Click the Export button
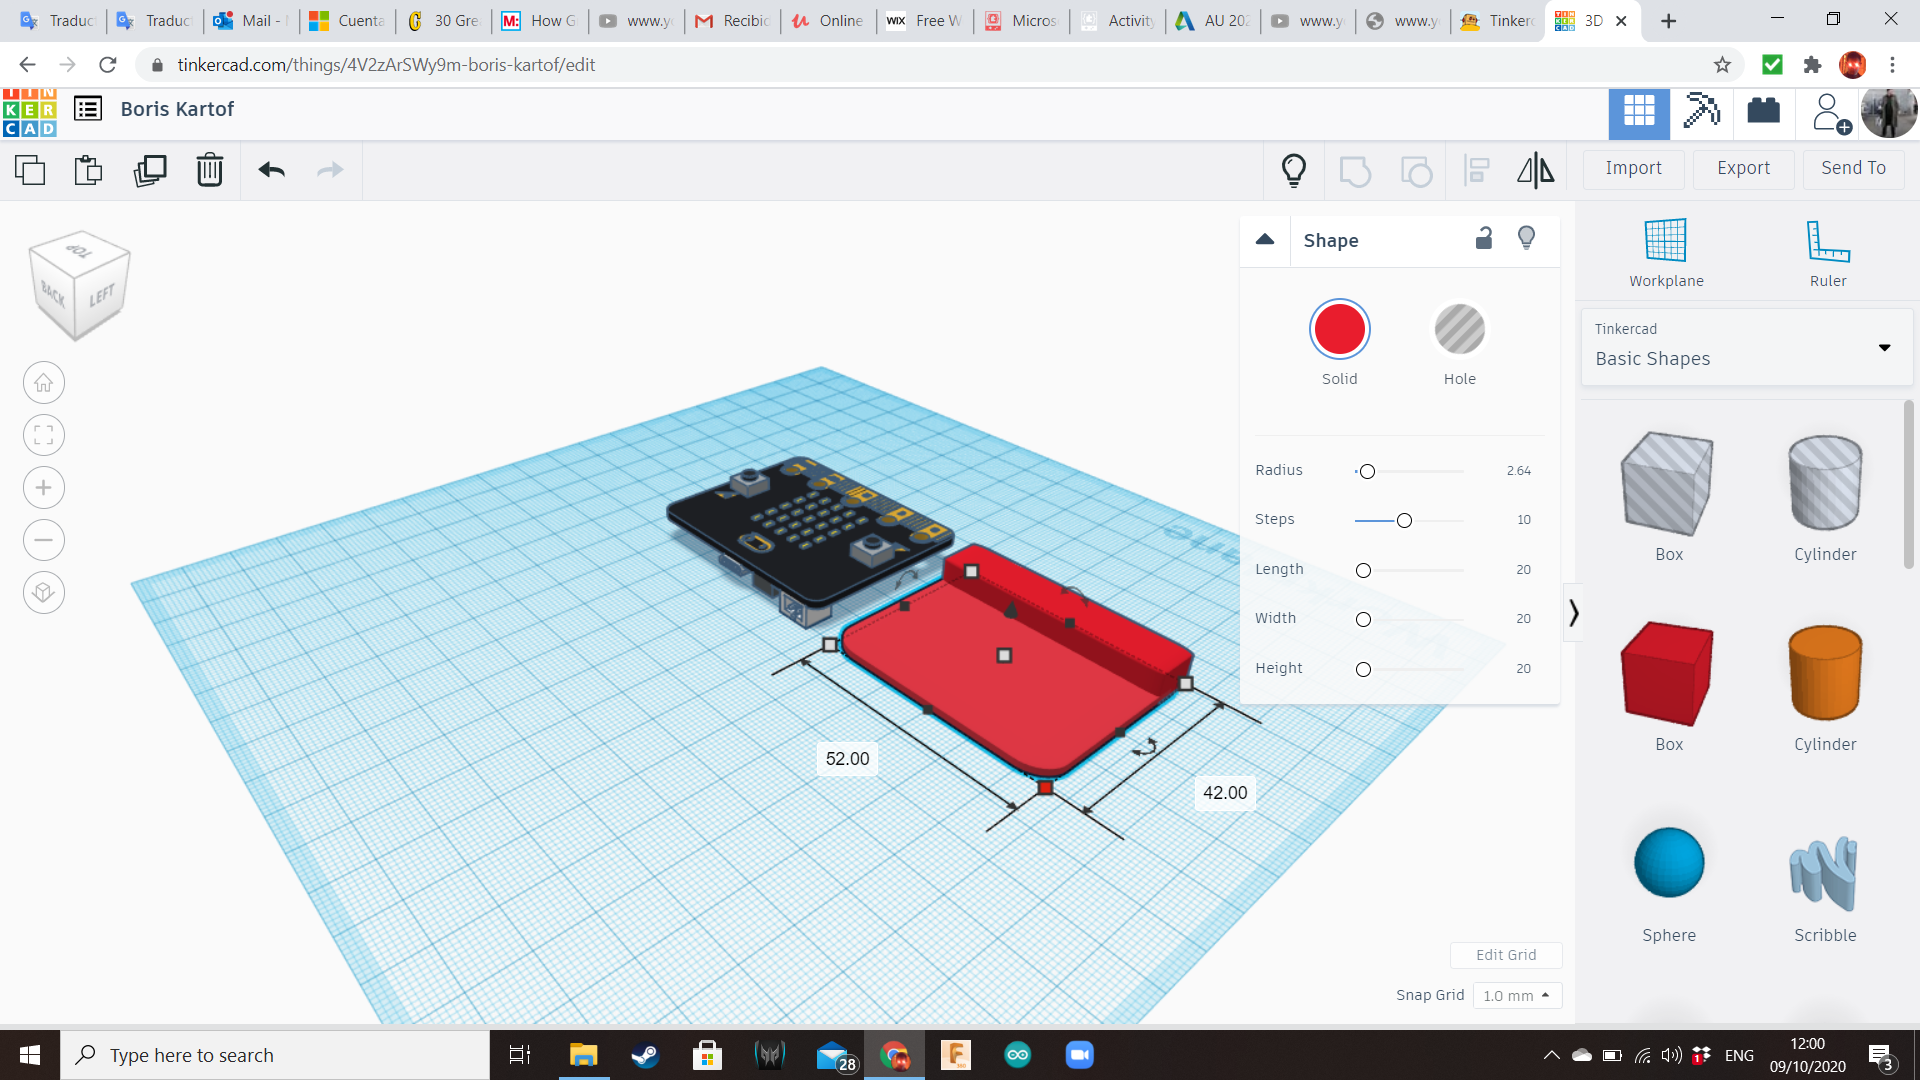 (1742, 168)
